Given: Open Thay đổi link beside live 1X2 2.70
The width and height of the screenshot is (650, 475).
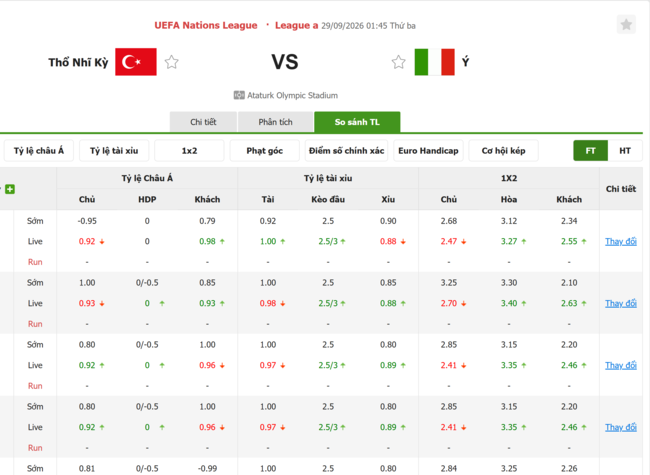Looking at the screenshot, I should coord(621,303).
